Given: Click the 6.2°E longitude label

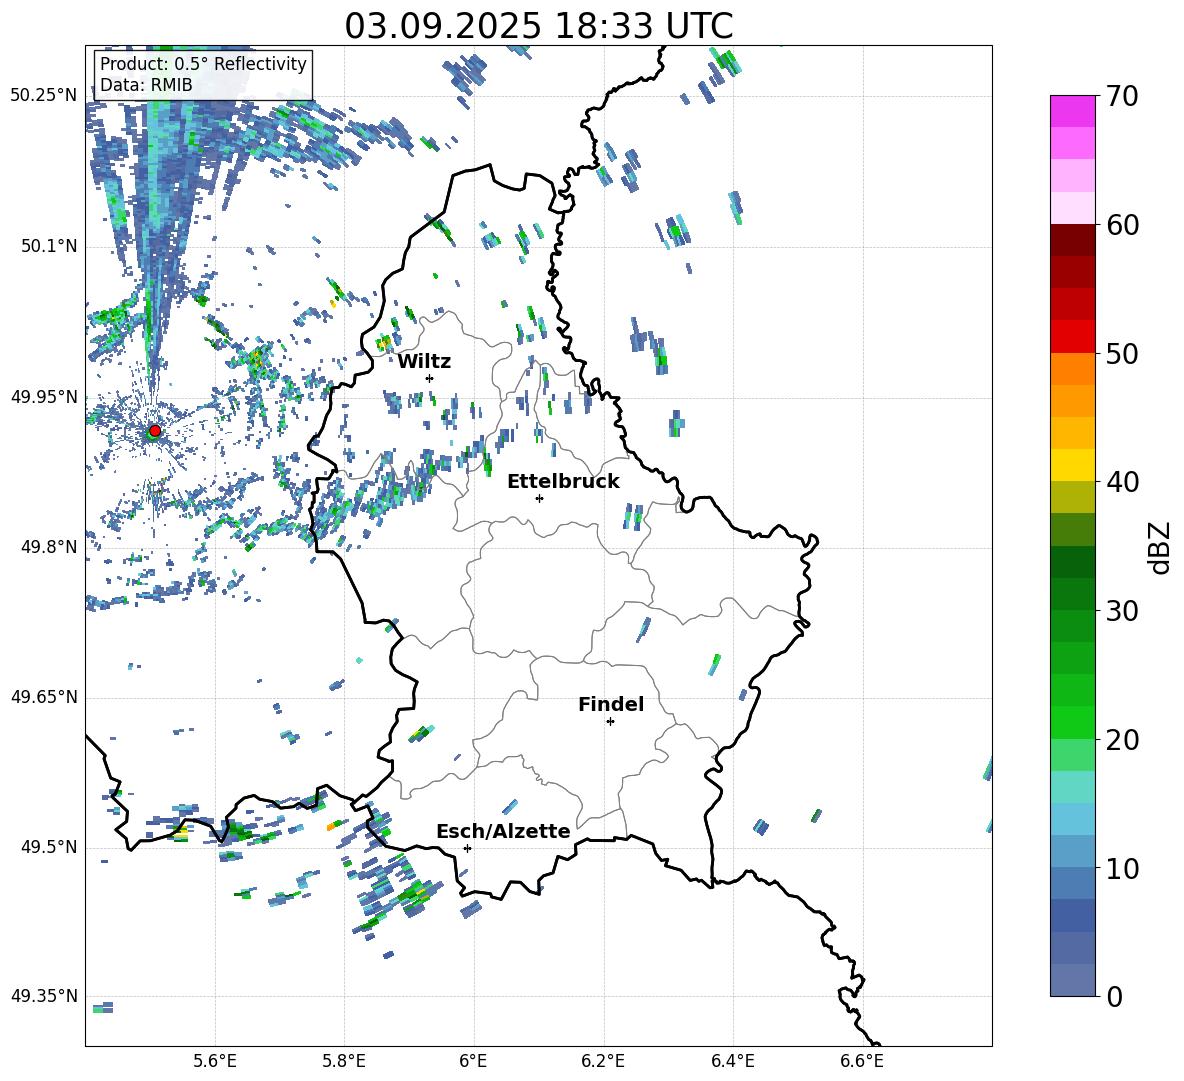Looking at the screenshot, I should [603, 1061].
